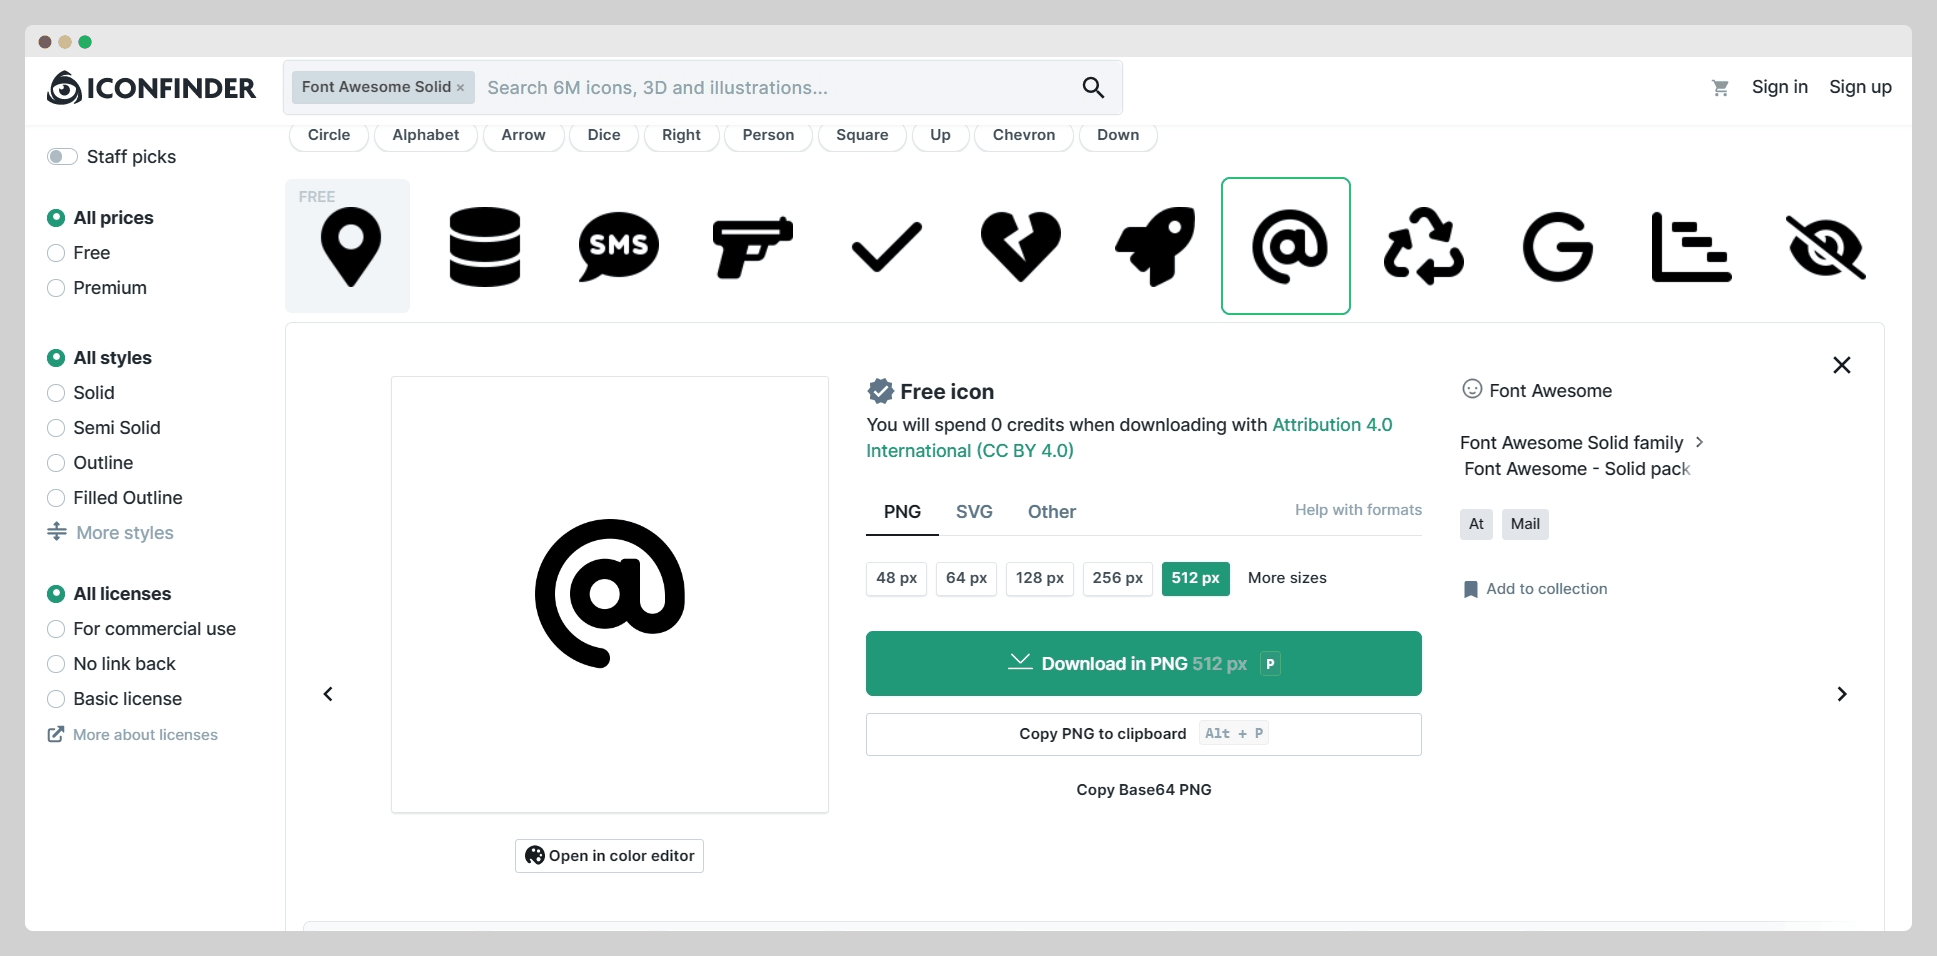The height and width of the screenshot is (956, 1937).
Task: Switch to the SVG format tab
Action: pos(974,512)
